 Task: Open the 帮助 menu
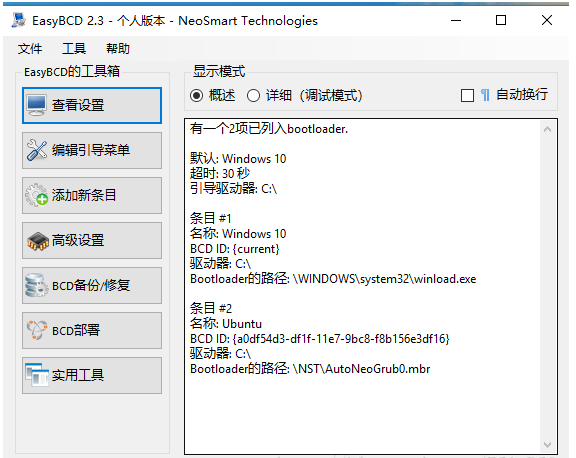click(118, 48)
